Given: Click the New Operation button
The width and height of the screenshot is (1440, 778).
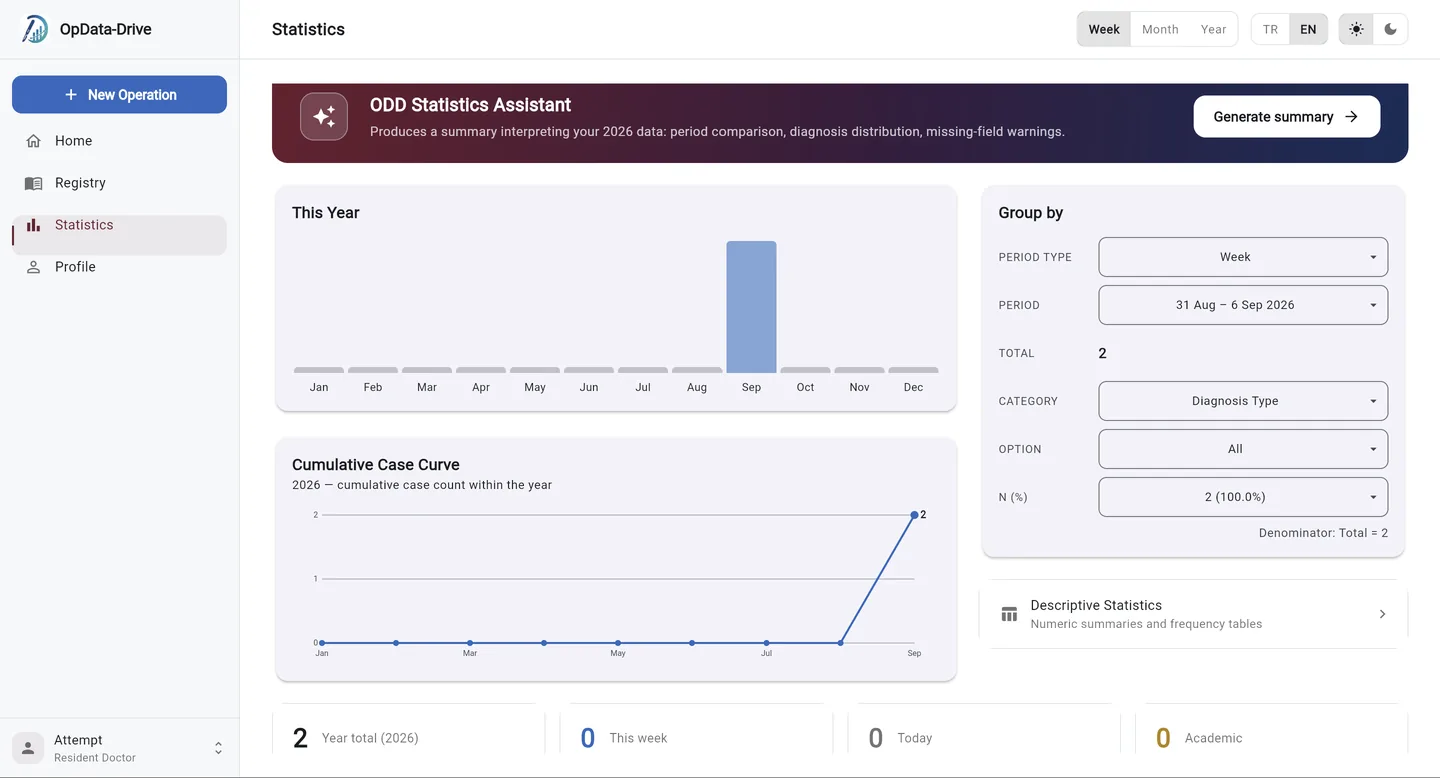Looking at the screenshot, I should point(119,95).
